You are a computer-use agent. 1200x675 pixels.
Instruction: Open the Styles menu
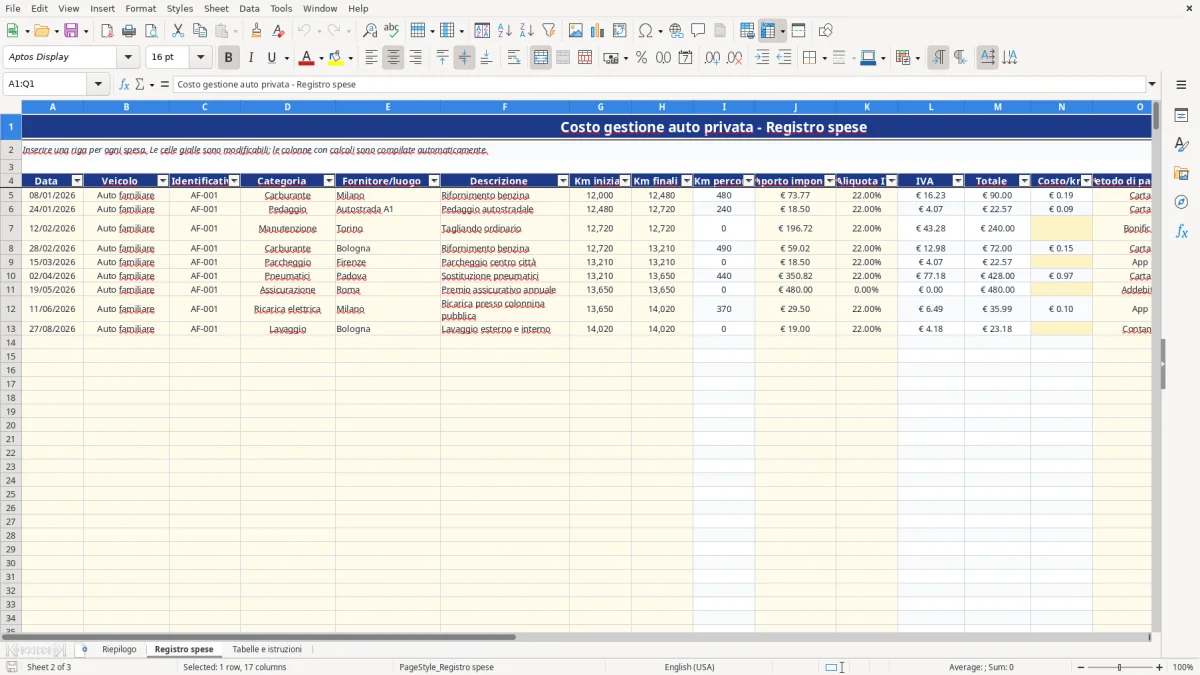[x=180, y=8]
